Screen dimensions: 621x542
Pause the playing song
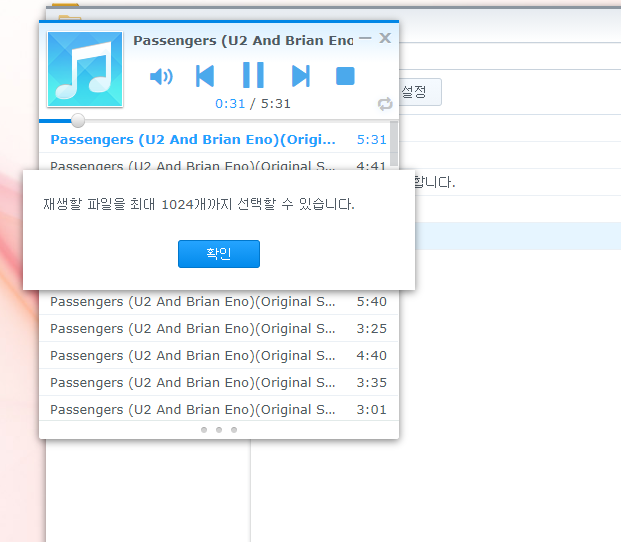tap(253, 75)
